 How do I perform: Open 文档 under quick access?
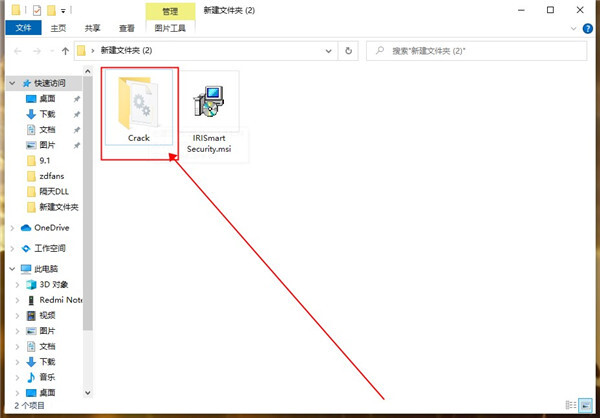point(47,130)
